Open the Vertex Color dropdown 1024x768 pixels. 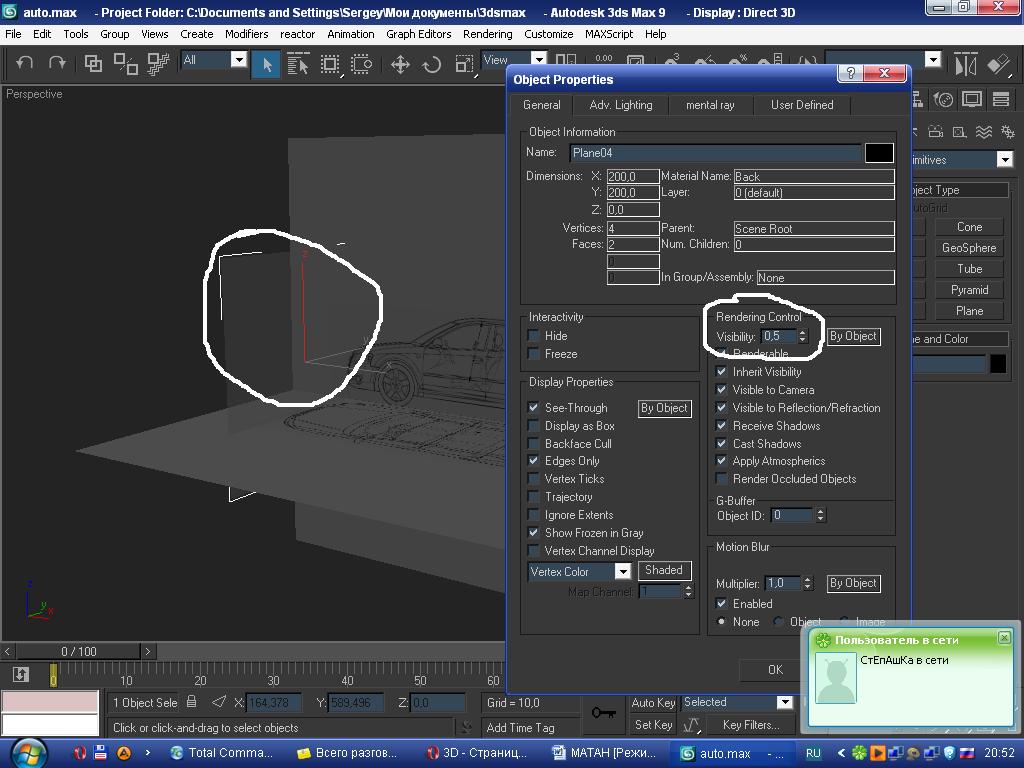point(622,572)
